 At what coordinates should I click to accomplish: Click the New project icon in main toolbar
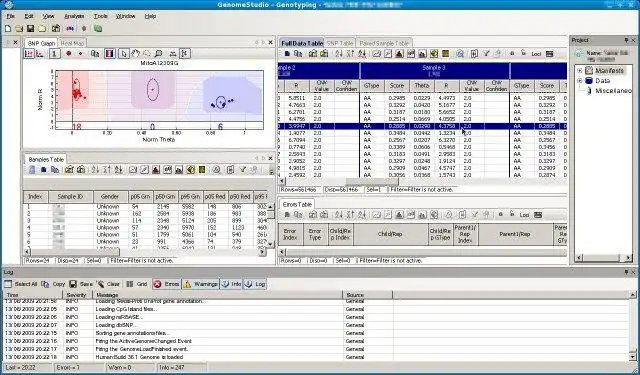(8, 29)
